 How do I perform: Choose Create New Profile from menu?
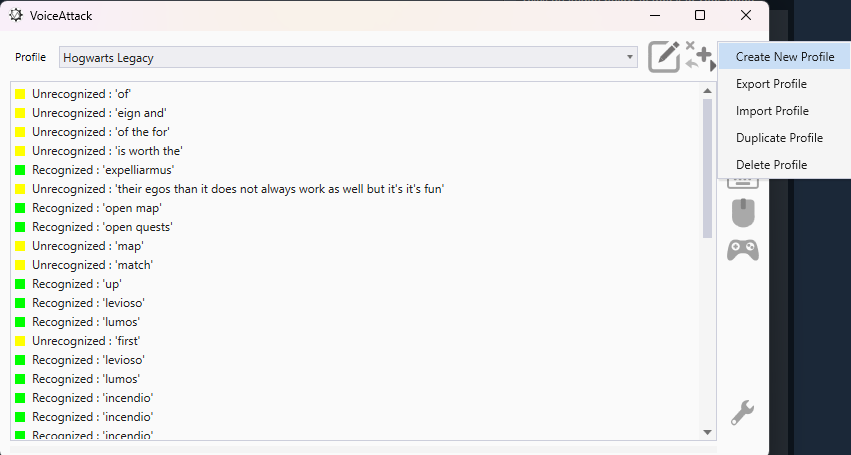[x=784, y=57]
